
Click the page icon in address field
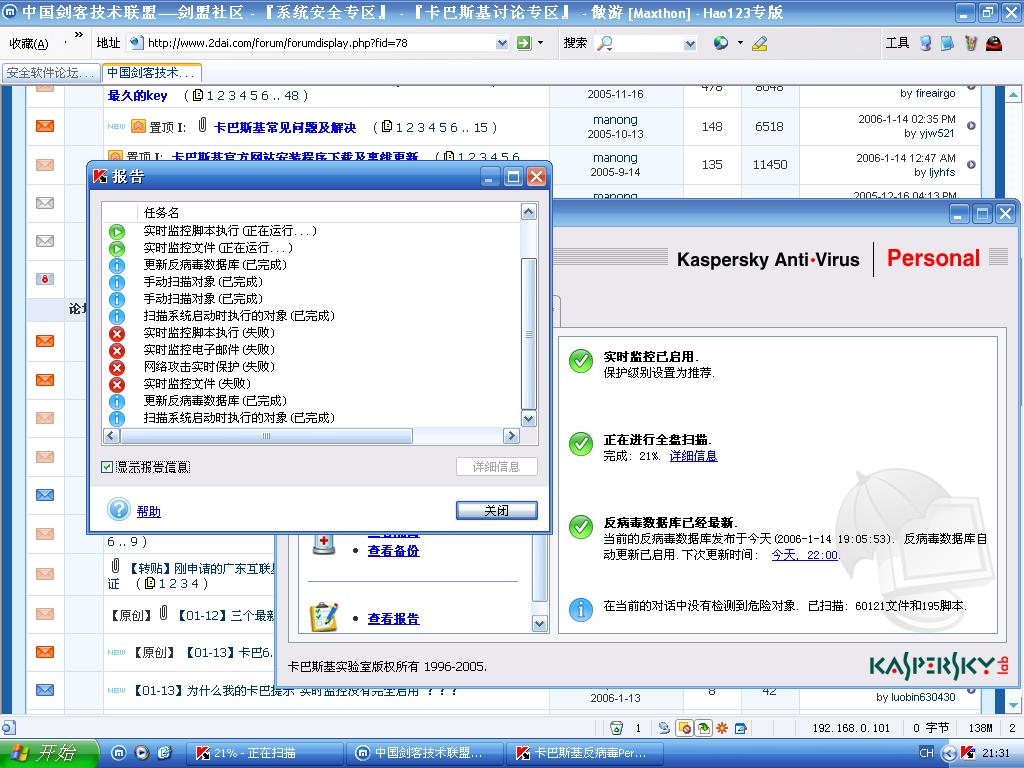(136, 43)
